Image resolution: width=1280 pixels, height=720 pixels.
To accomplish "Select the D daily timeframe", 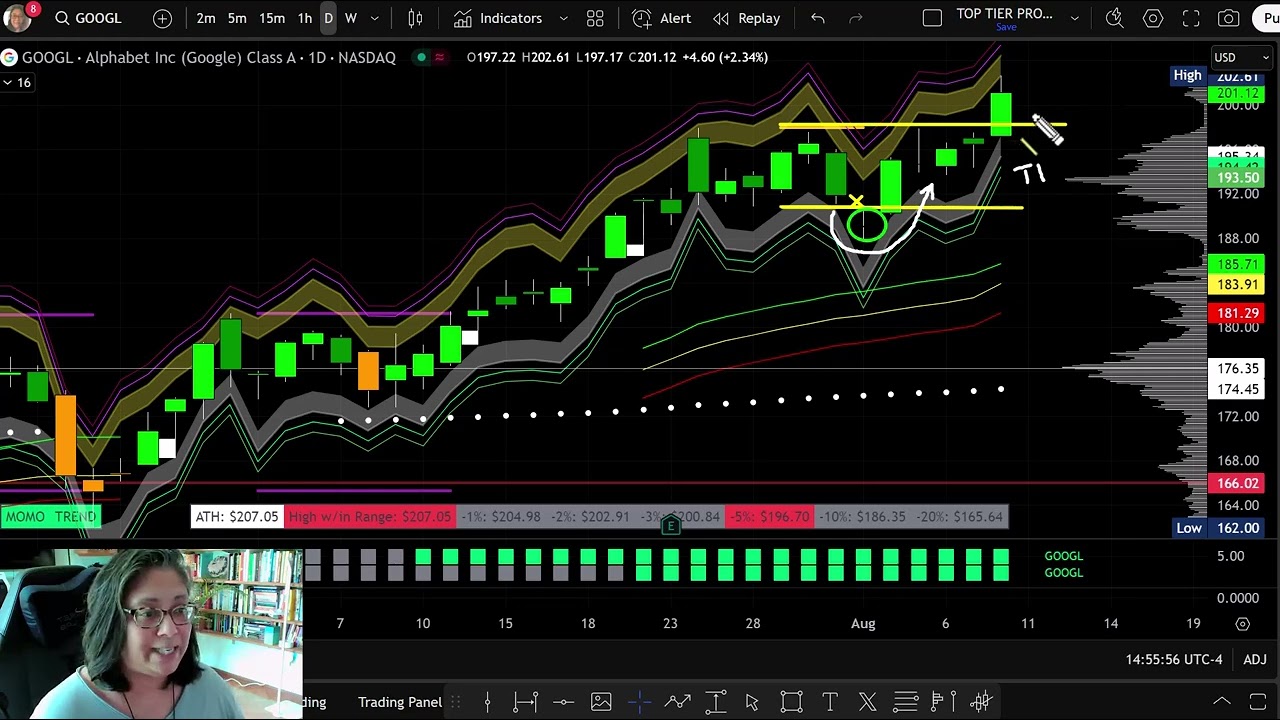I will [x=328, y=18].
